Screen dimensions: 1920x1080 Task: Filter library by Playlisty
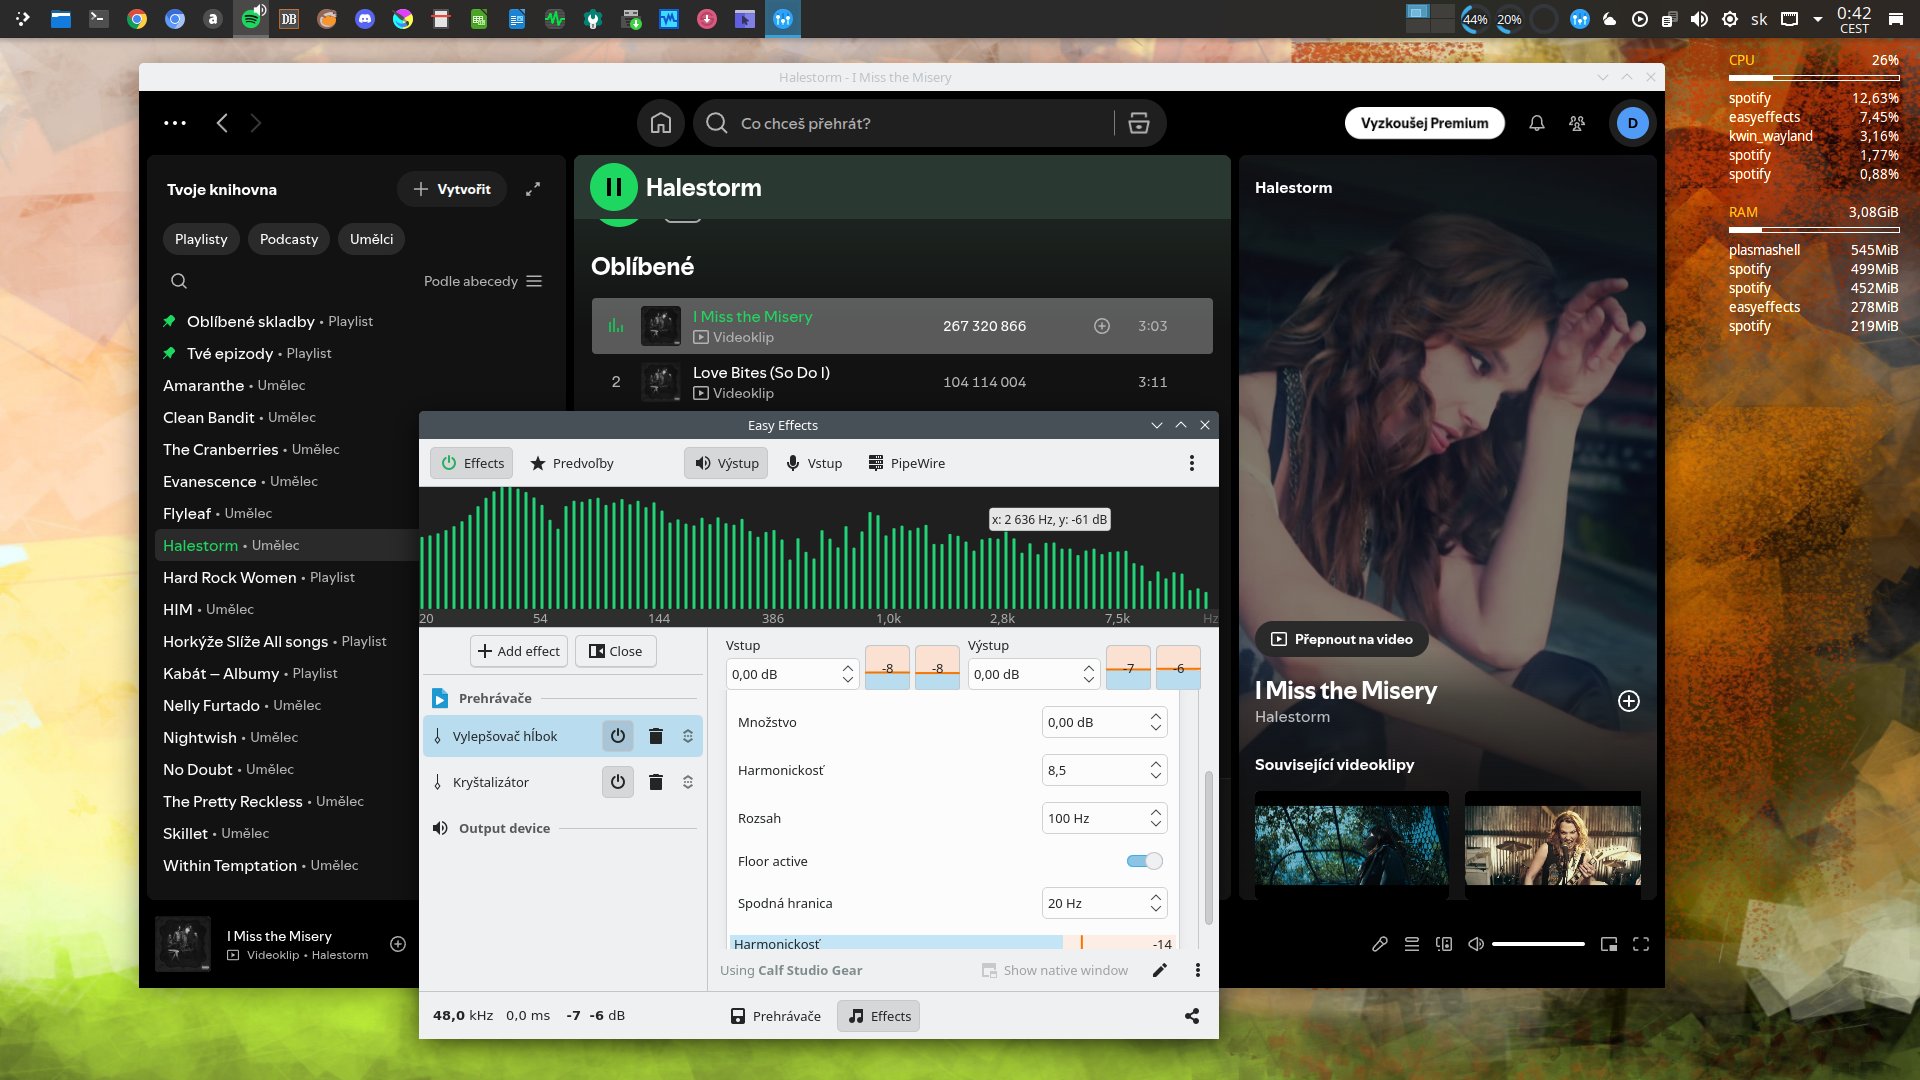(201, 239)
